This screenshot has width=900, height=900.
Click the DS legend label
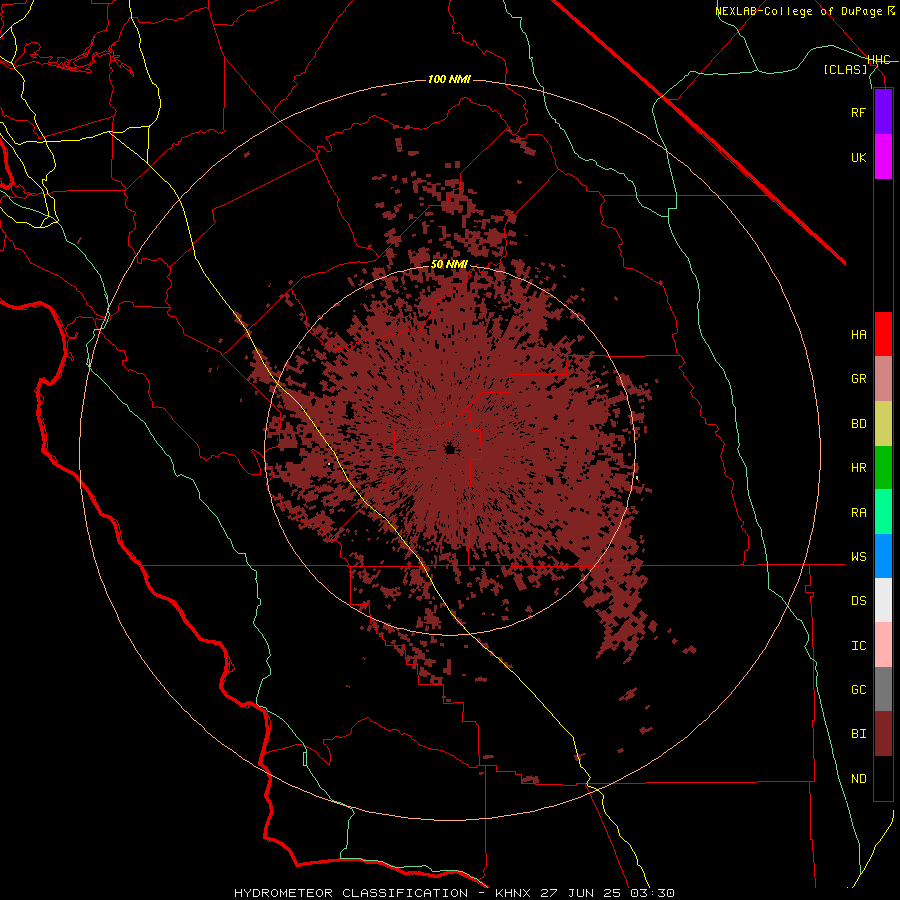pyautogui.click(x=858, y=601)
